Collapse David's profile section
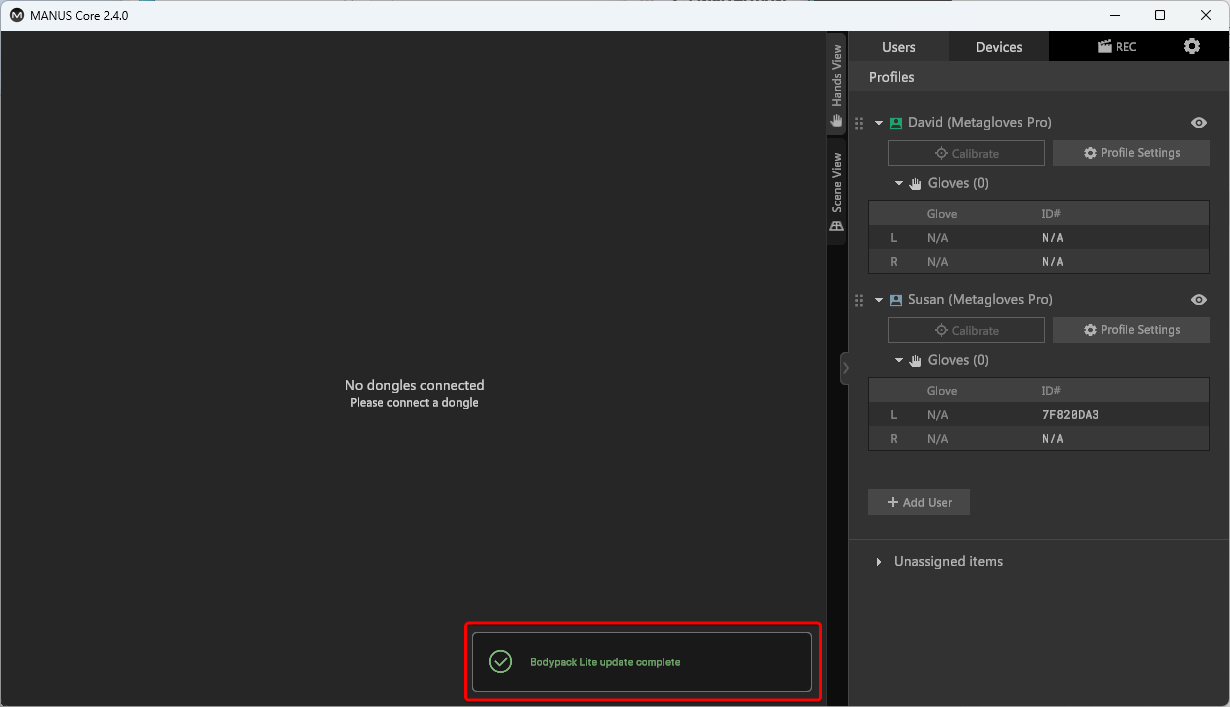 click(x=879, y=123)
